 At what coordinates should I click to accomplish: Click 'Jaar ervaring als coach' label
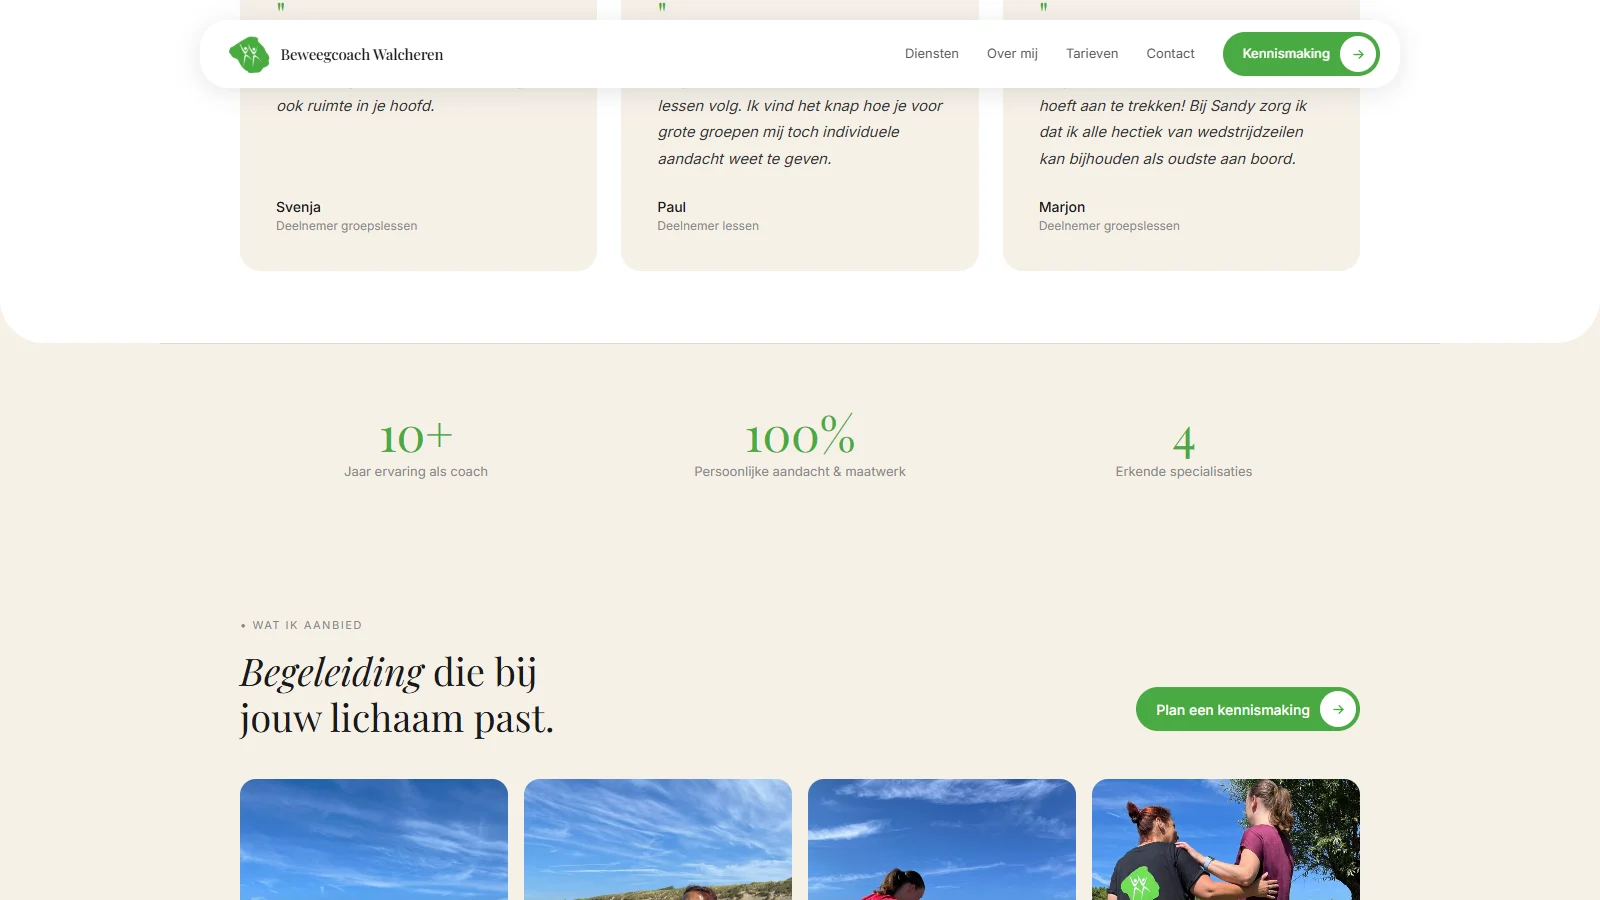coord(416,472)
